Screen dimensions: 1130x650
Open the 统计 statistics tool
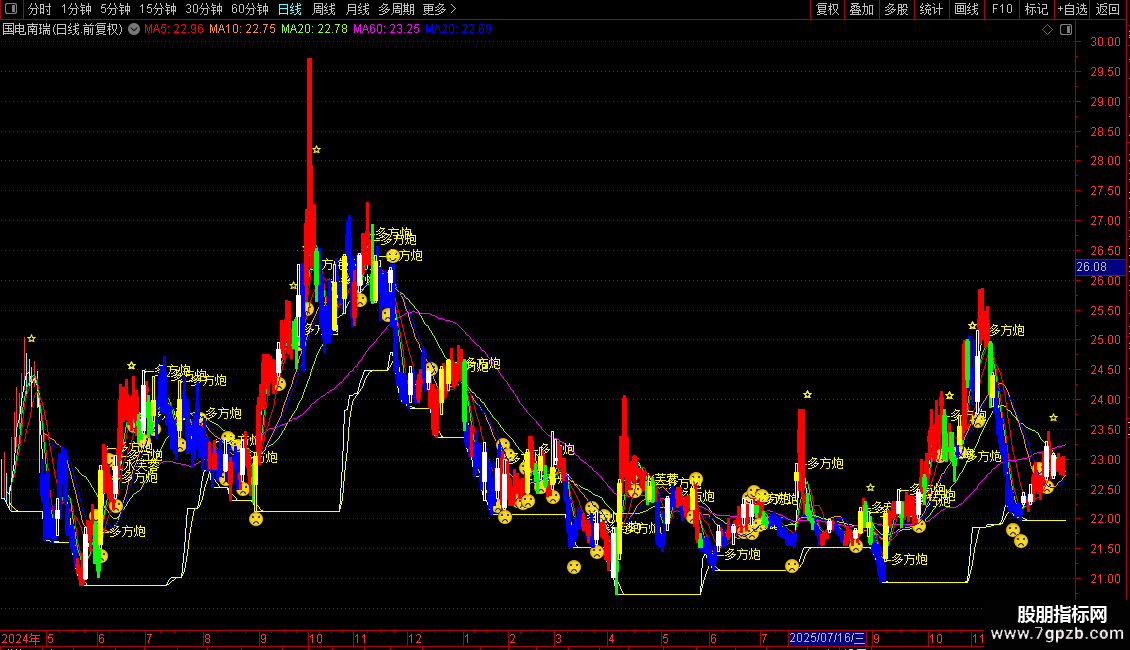[x=931, y=9]
